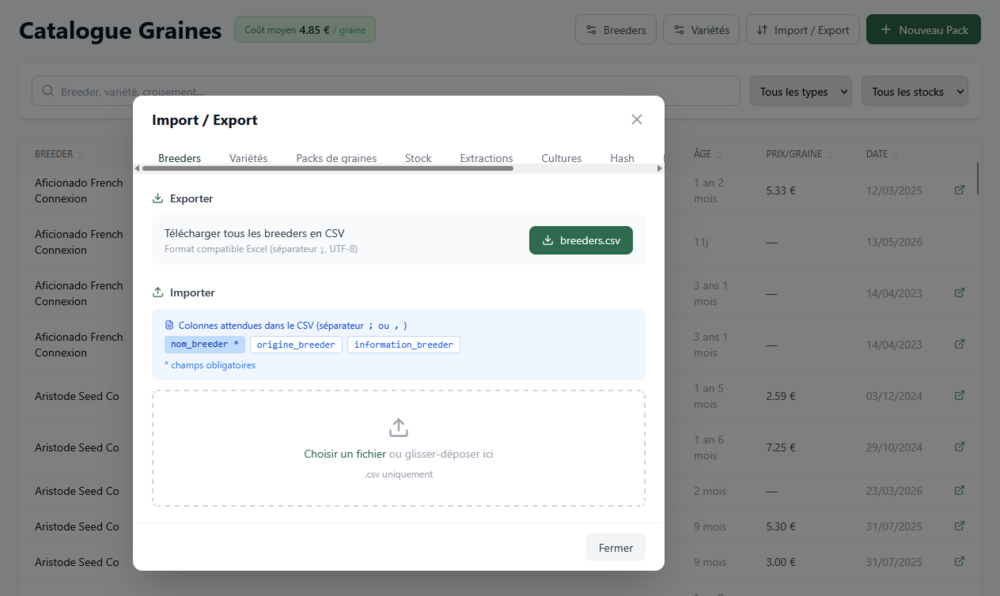Open the Hash tab
Viewport: 1000px width, 596px height.
tap(622, 157)
